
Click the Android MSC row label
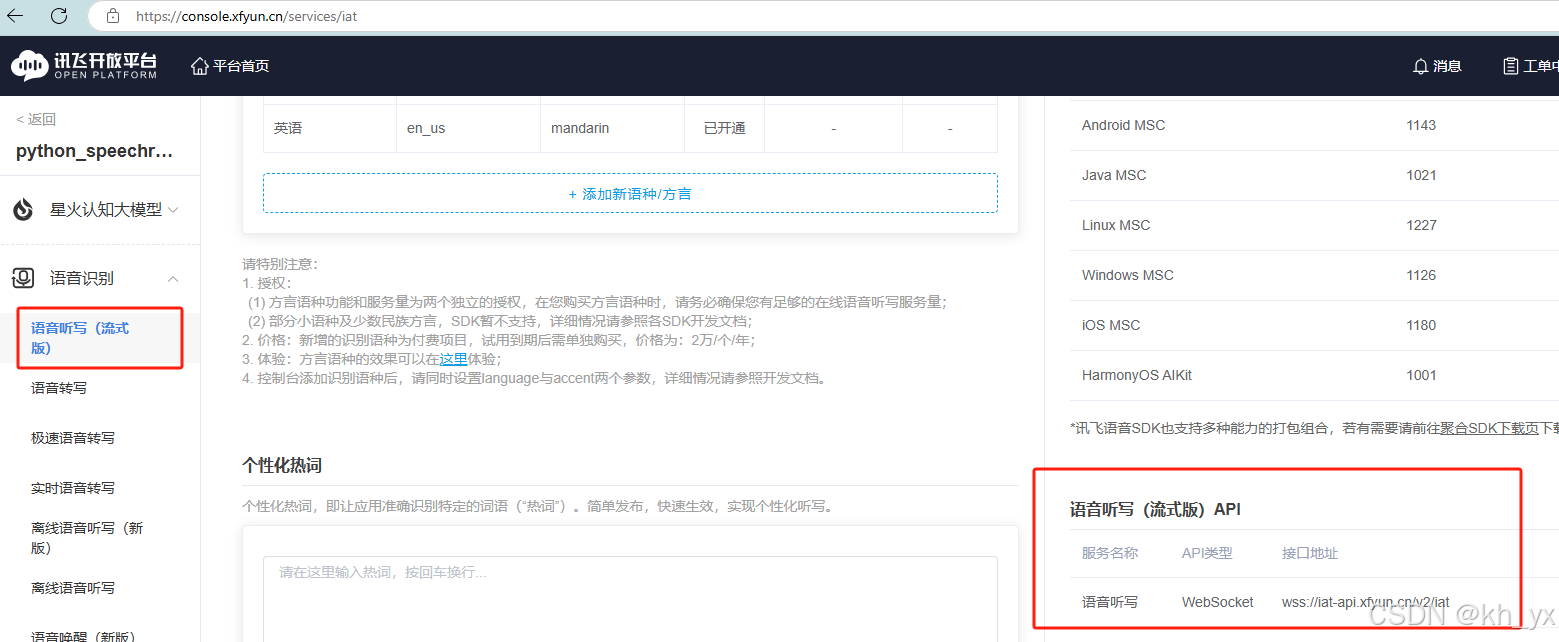(1123, 125)
